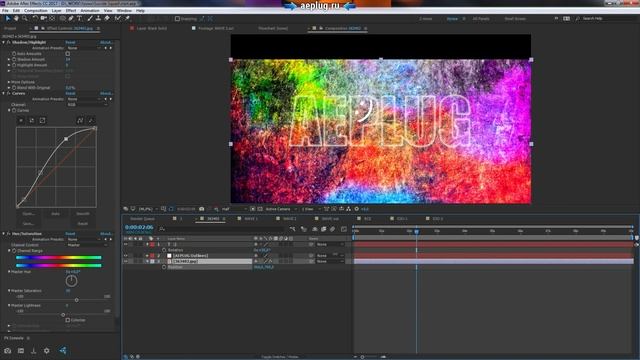Take viewer snapshot with camera icon
The image size is (640, 360).
[x=202, y=209]
